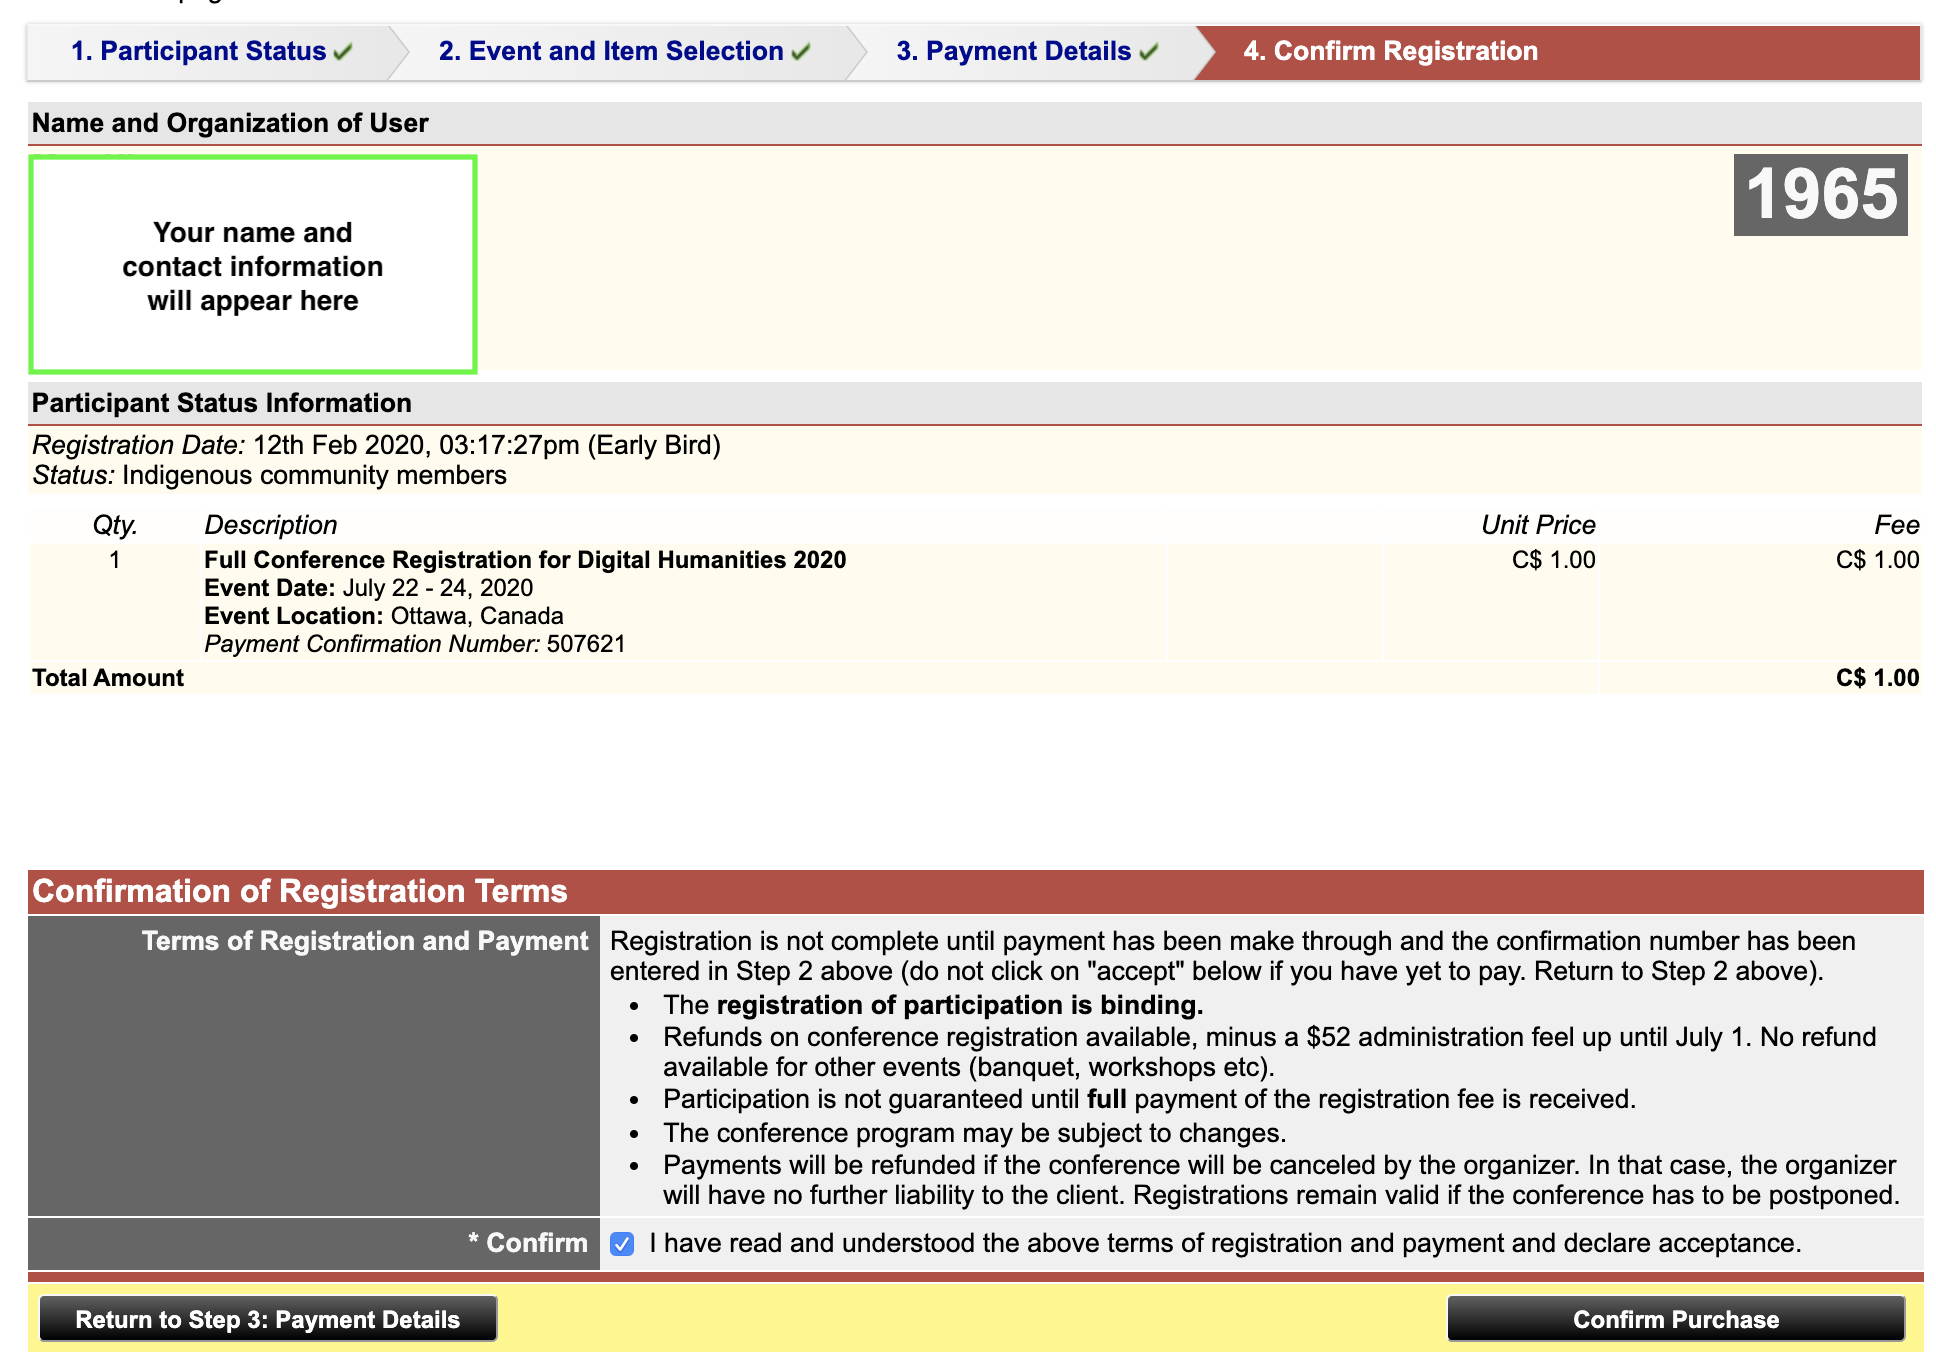
Task: Click the Terms of Registration and Payment label
Action: pyautogui.click(x=365, y=941)
